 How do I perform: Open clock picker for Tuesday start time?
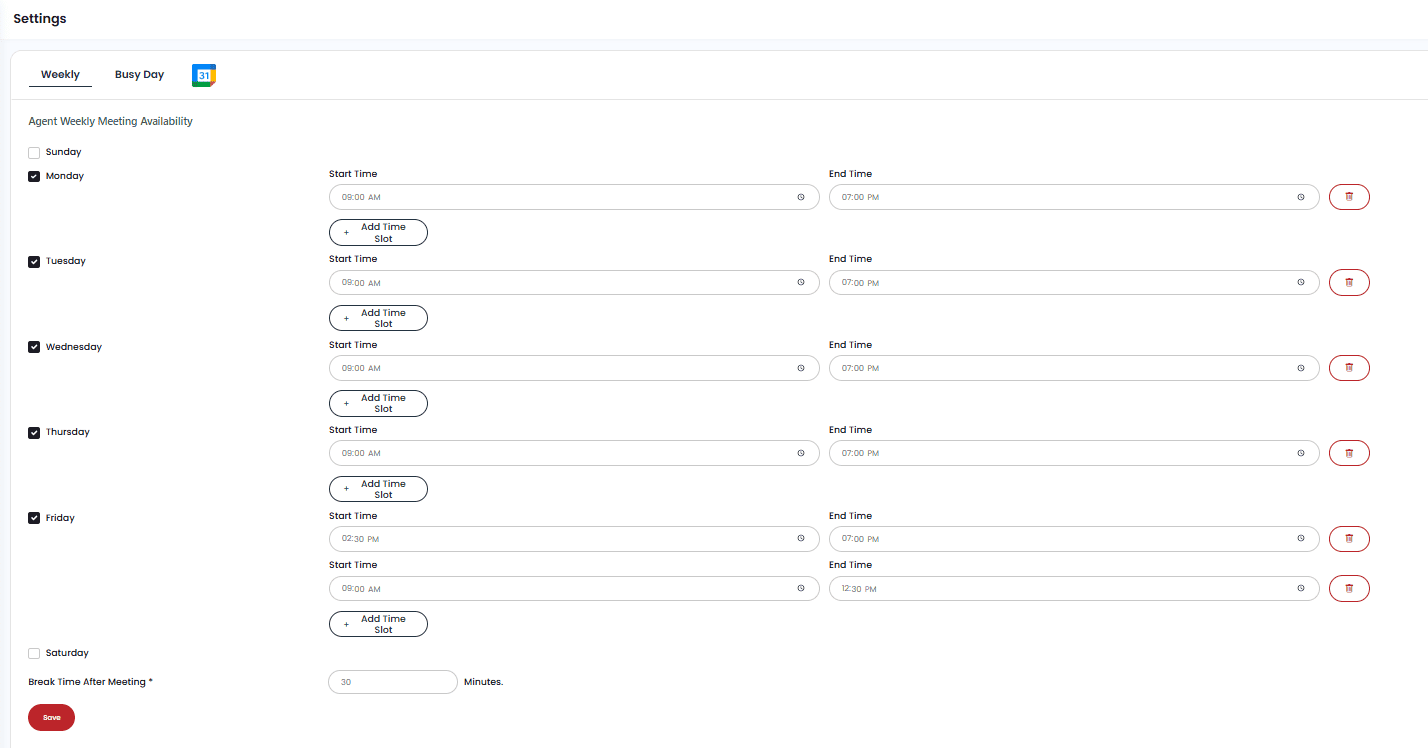[801, 283]
